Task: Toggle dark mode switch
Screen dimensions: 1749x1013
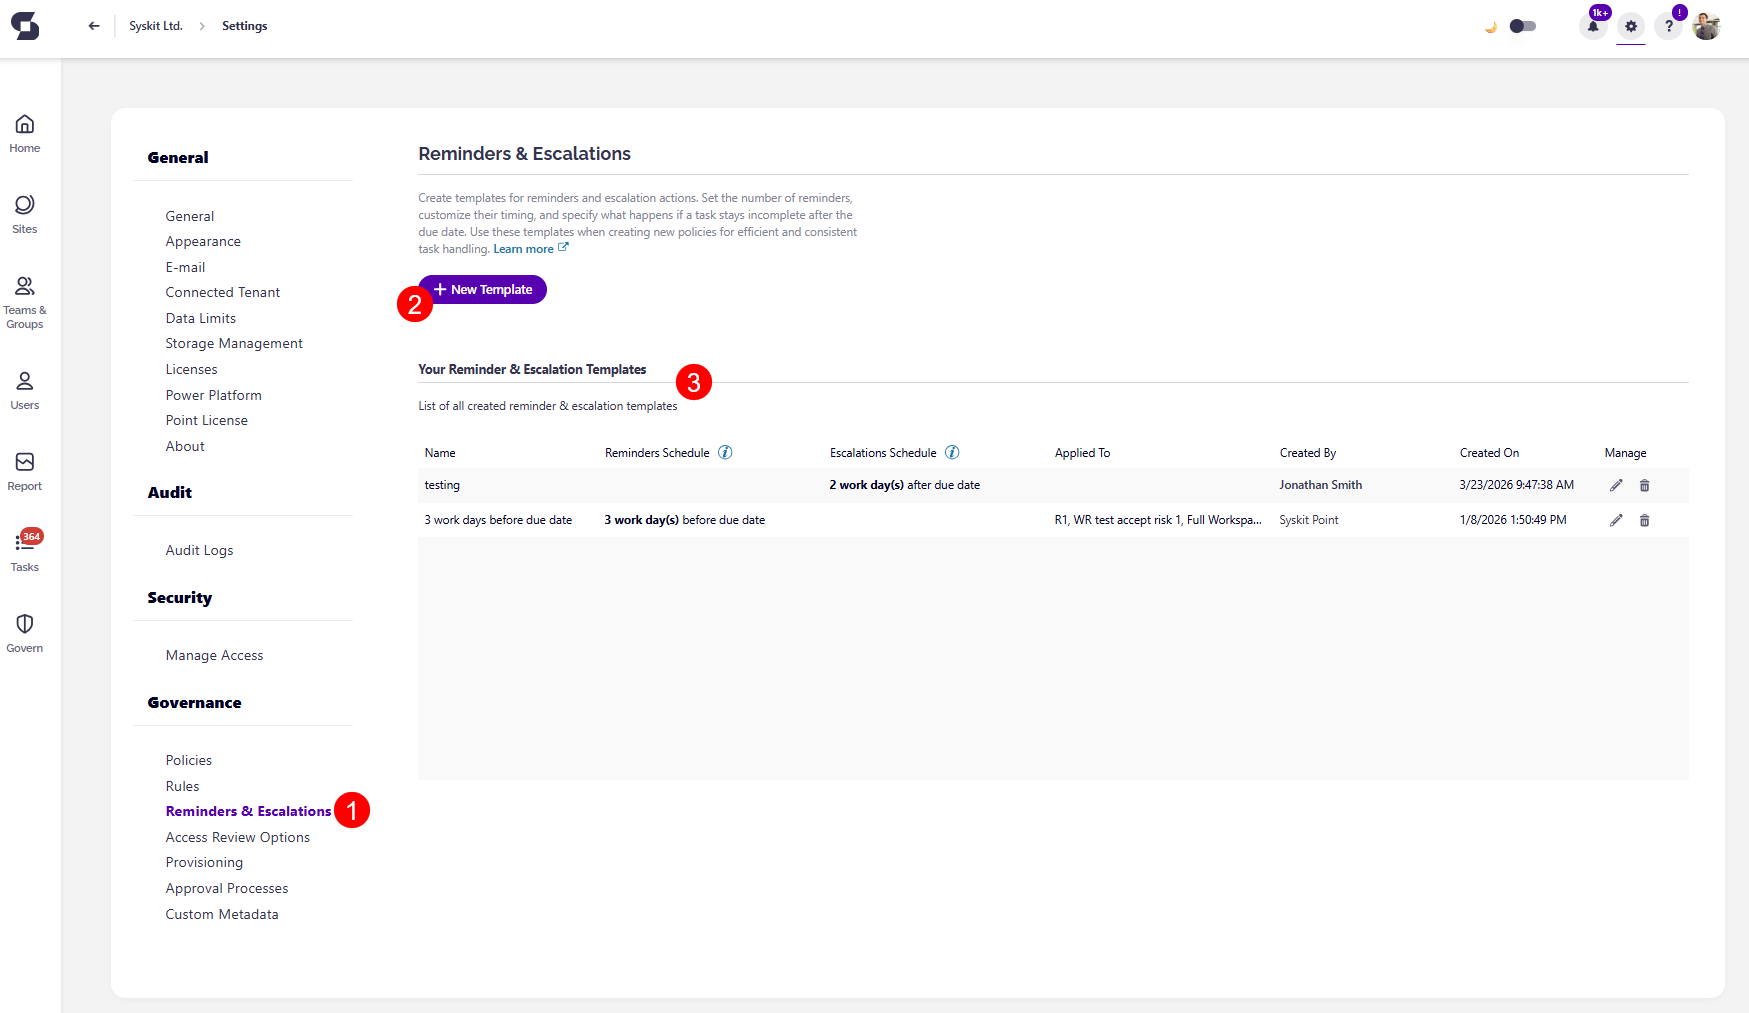Action: point(1522,27)
